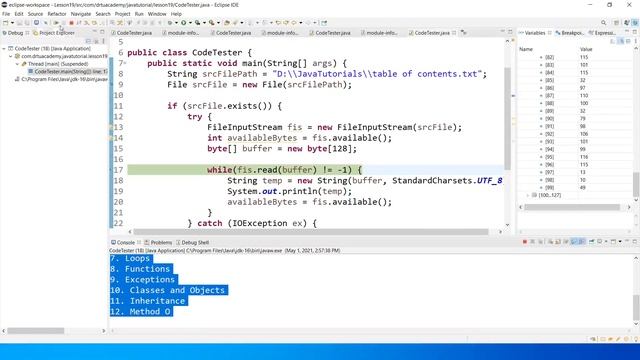Click the Debug view tab bug icon
This screenshot has width=640, height=360.
5,33
